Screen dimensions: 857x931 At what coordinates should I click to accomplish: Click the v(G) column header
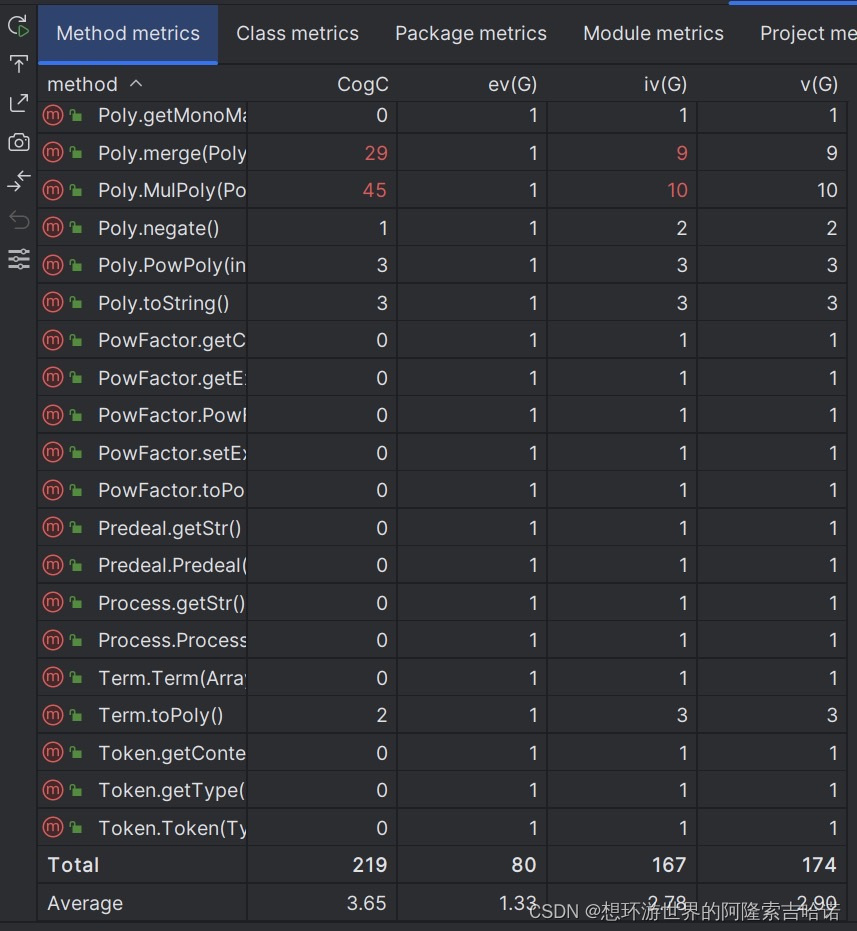coord(818,84)
